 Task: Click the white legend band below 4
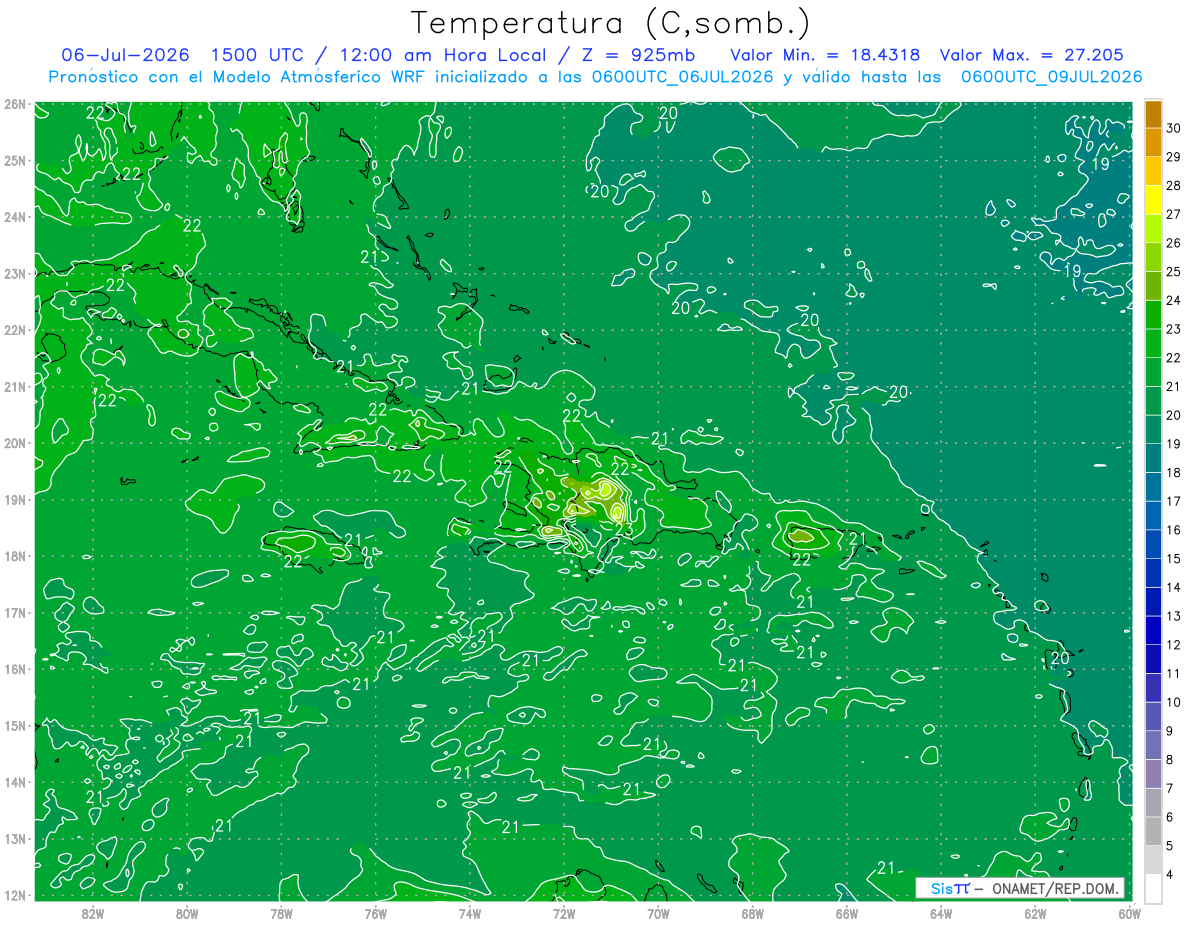click(x=1153, y=888)
